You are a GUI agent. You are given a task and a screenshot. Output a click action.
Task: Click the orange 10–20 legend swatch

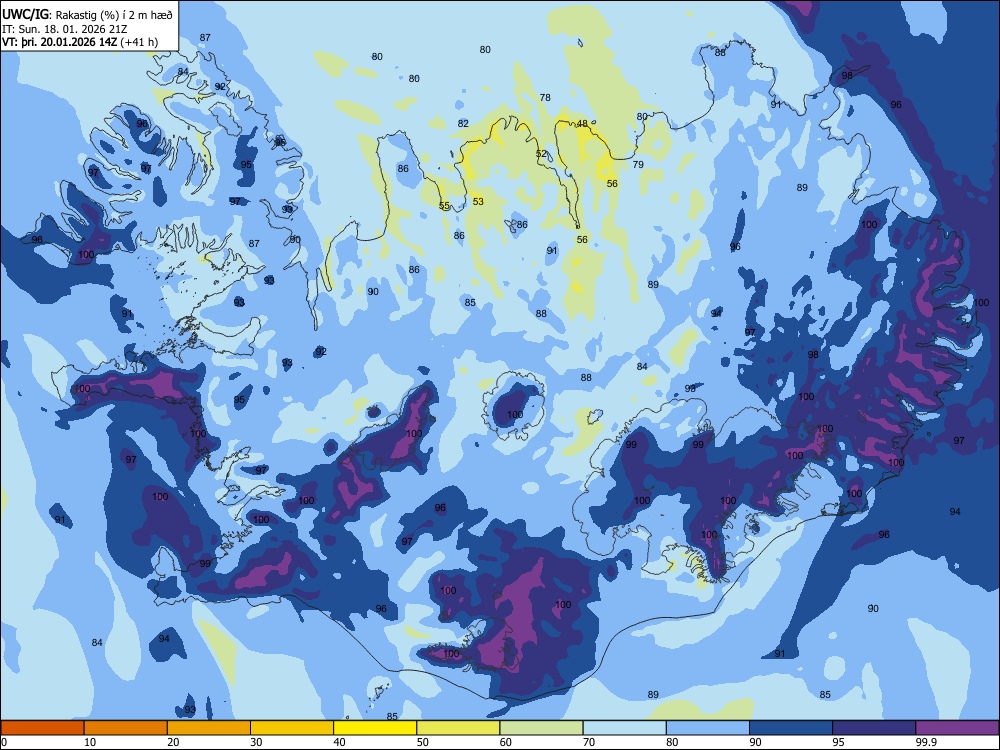coord(126,728)
